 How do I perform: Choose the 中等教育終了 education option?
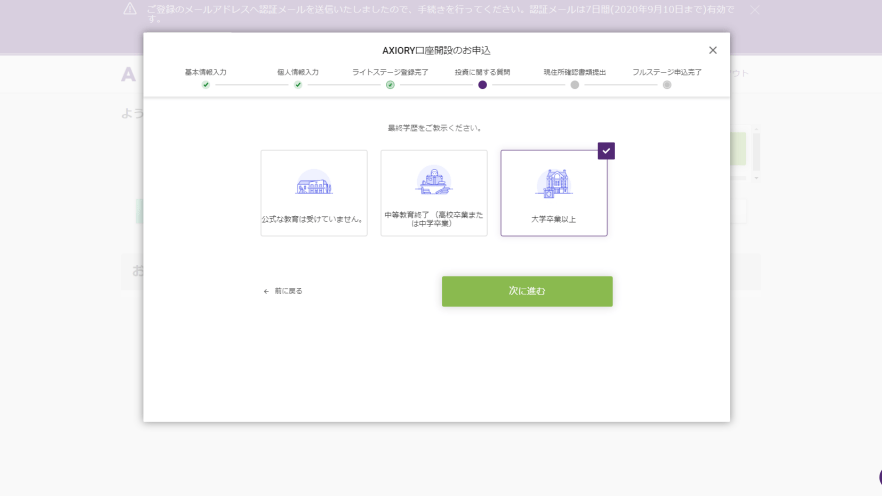click(434, 193)
